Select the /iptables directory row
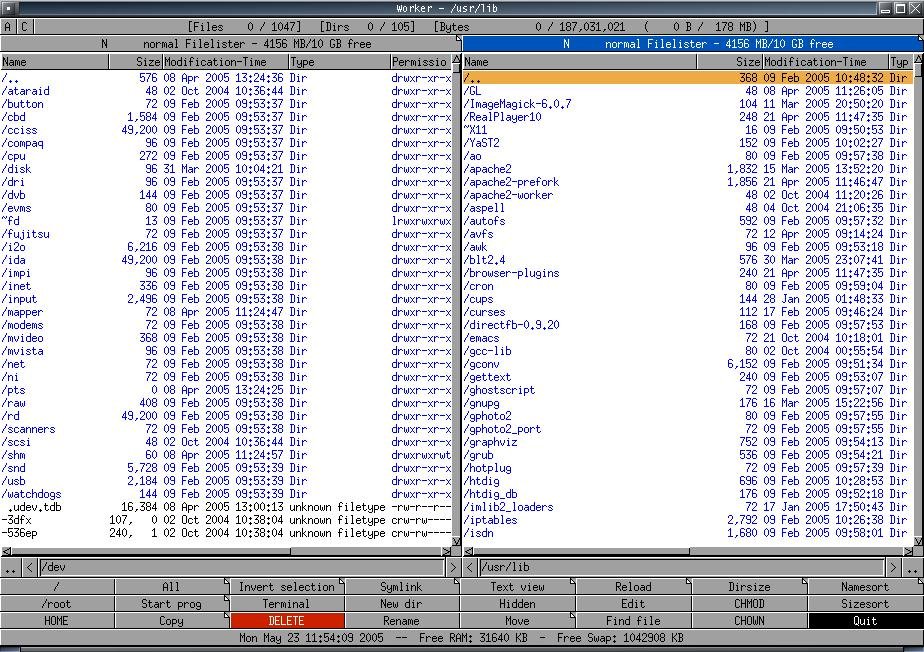 688,520
